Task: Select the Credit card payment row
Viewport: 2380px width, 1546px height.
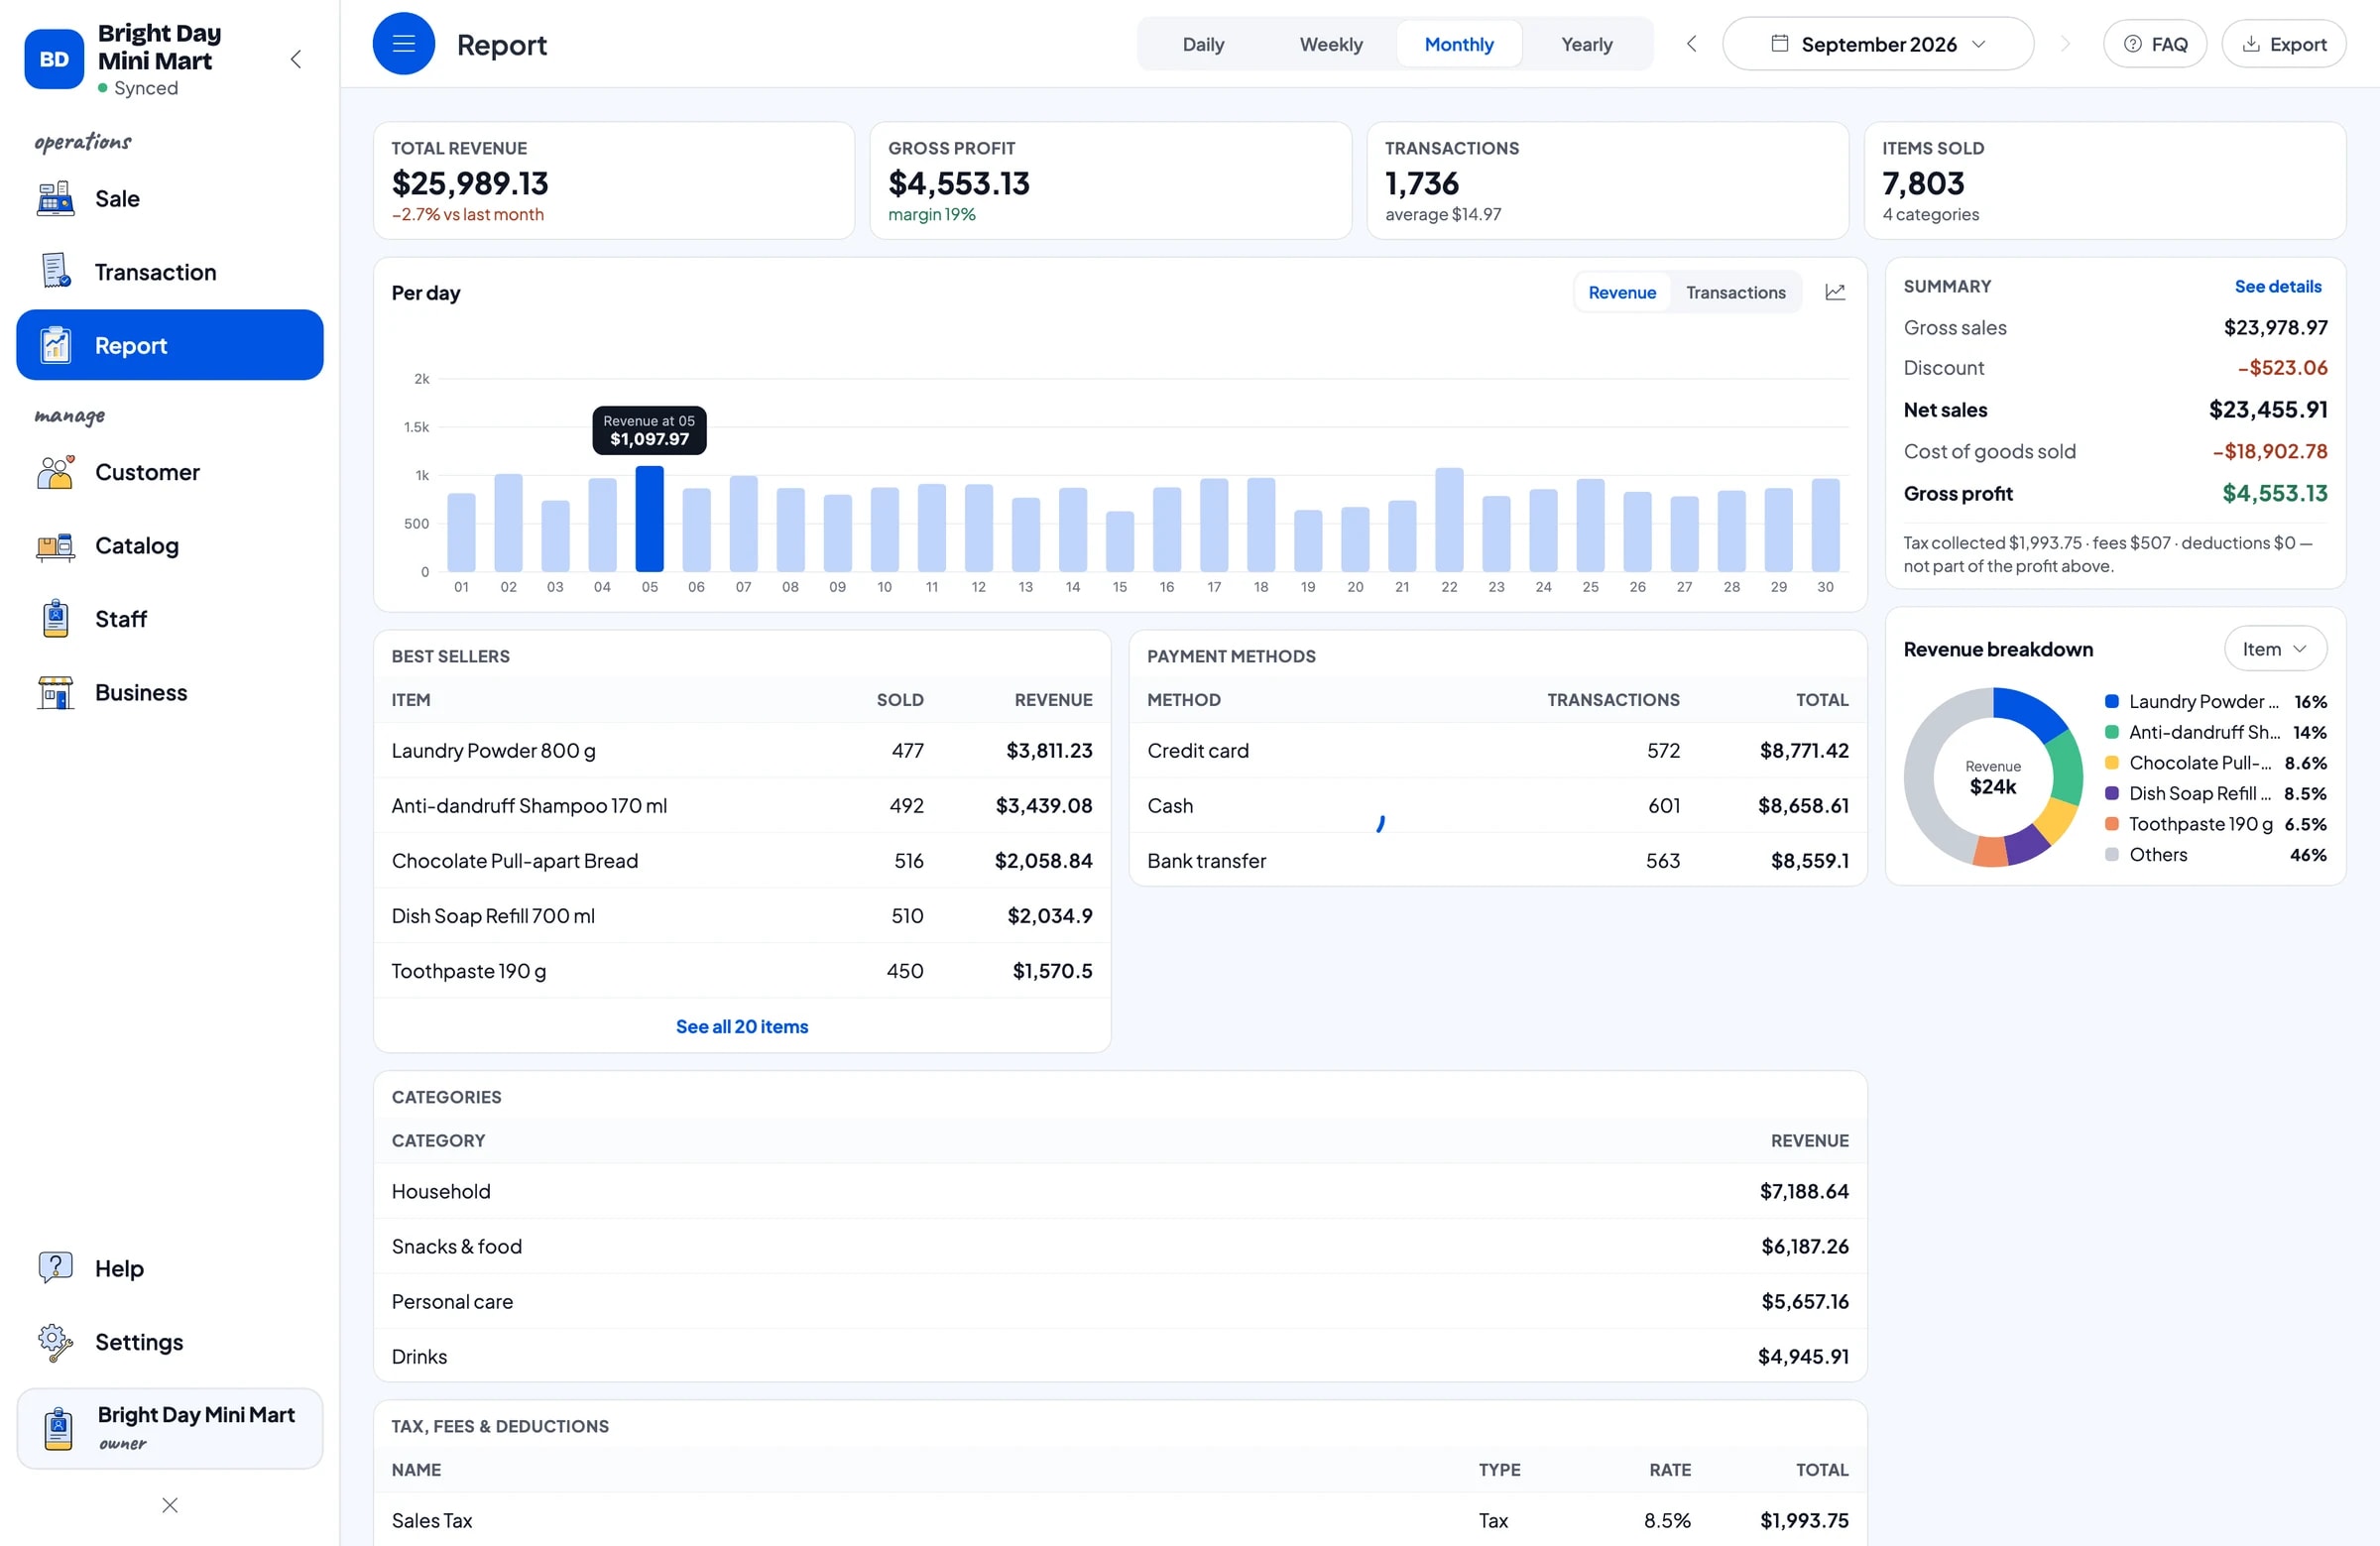Action: (x=1498, y=750)
